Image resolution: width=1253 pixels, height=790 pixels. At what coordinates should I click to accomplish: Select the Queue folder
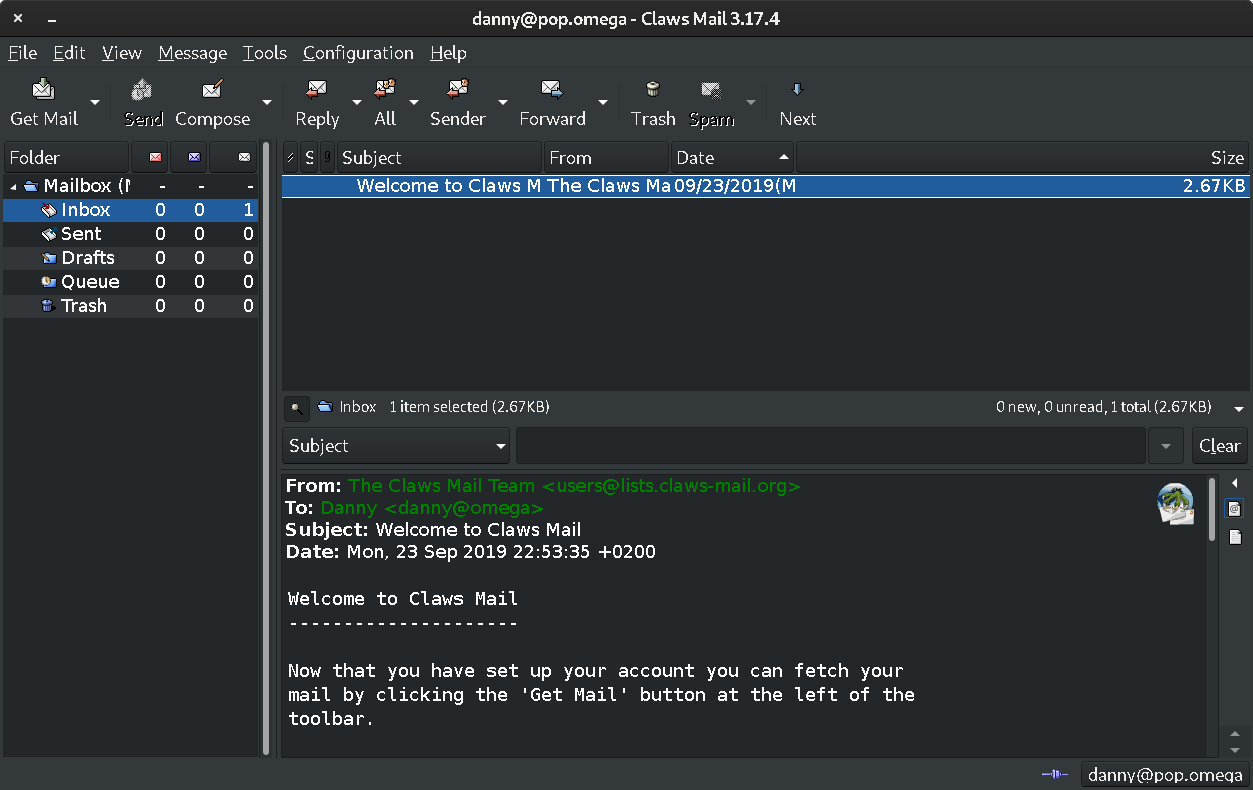(x=130, y=282)
